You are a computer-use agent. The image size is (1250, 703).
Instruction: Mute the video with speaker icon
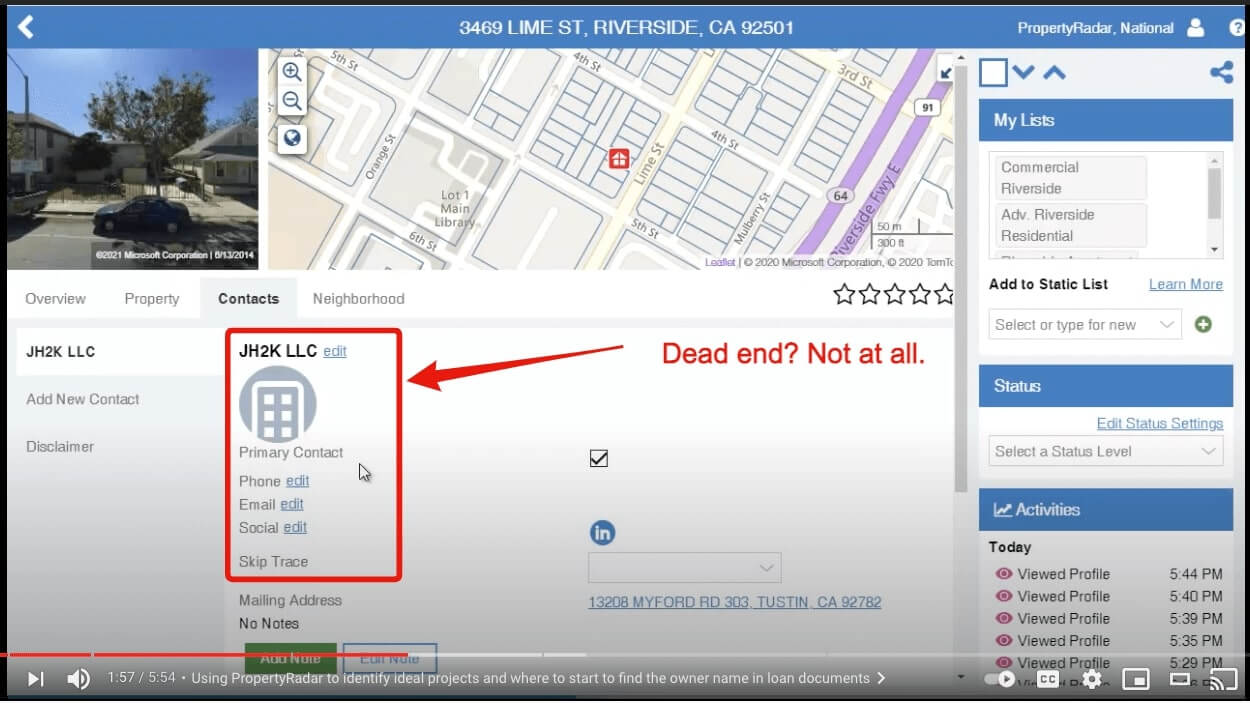coord(78,679)
